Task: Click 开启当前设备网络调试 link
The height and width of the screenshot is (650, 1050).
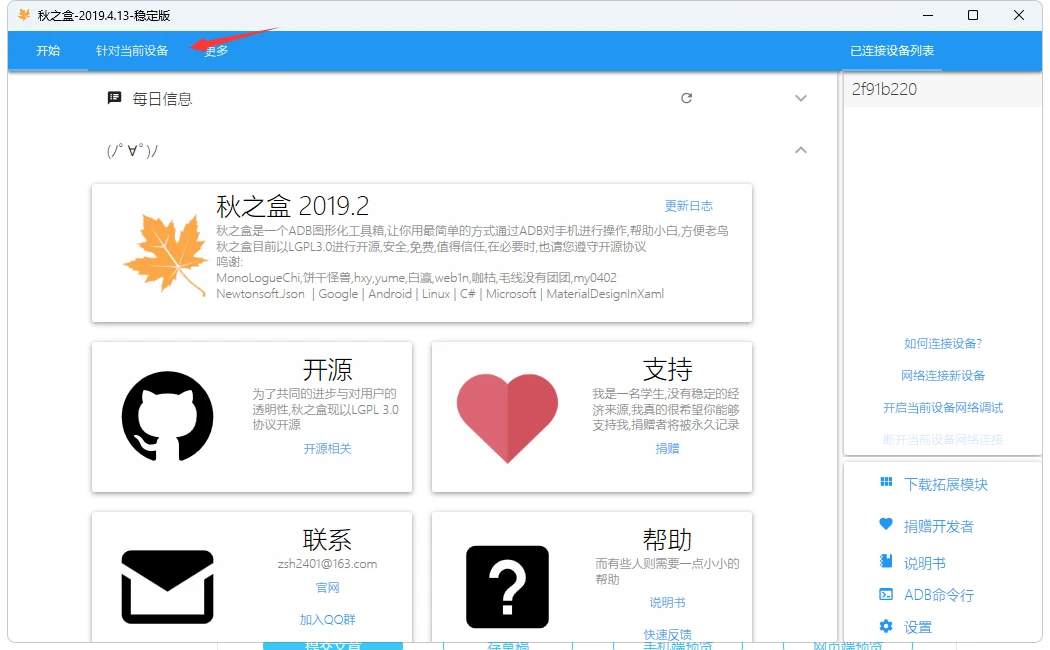Action: click(x=943, y=408)
